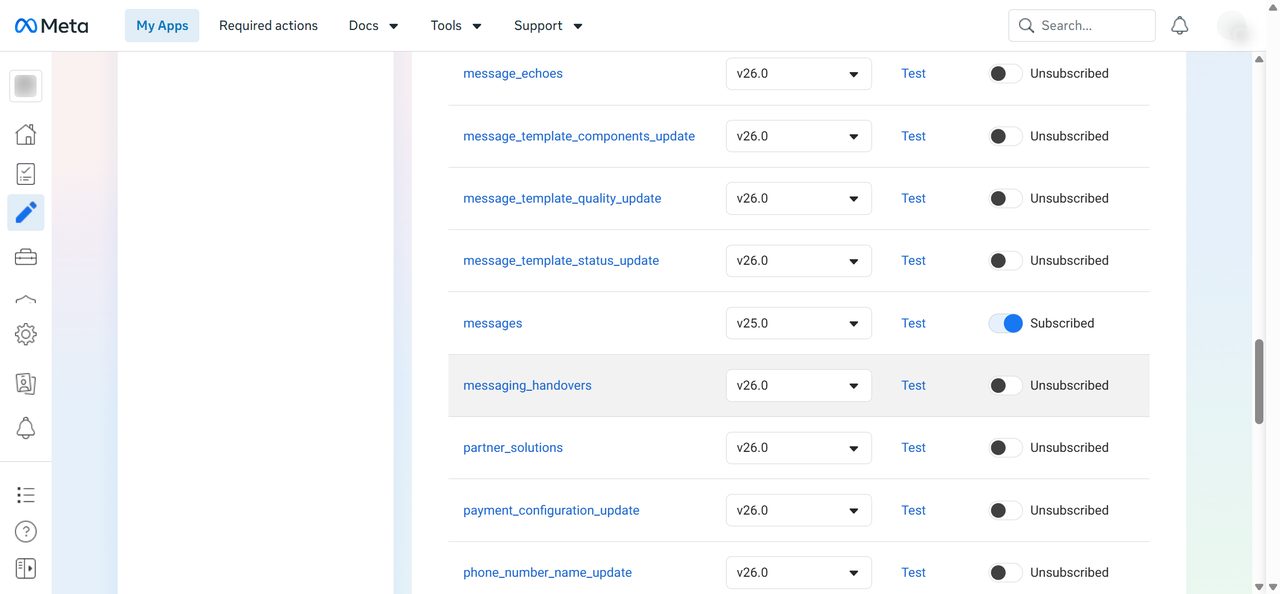Open the partner_solutions field link
This screenshot has height=594, width=1280.
tap(513, 448)
